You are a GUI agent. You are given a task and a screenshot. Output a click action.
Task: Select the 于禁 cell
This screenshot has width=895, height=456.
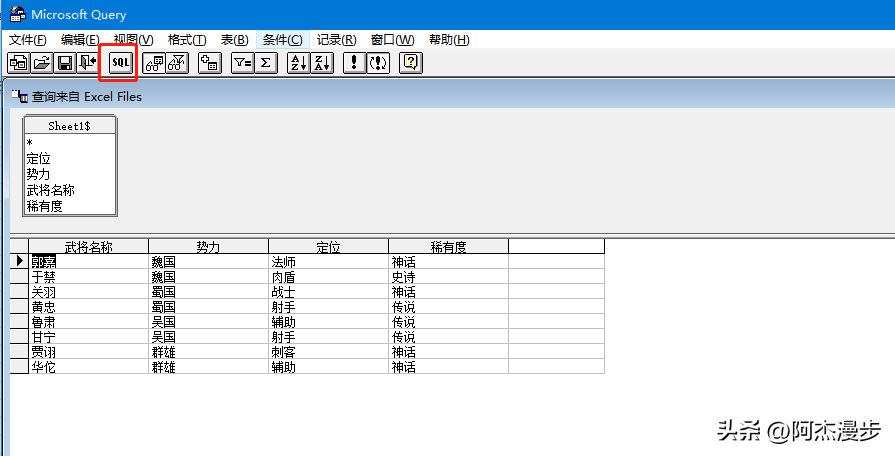click(x=88, y=277)
